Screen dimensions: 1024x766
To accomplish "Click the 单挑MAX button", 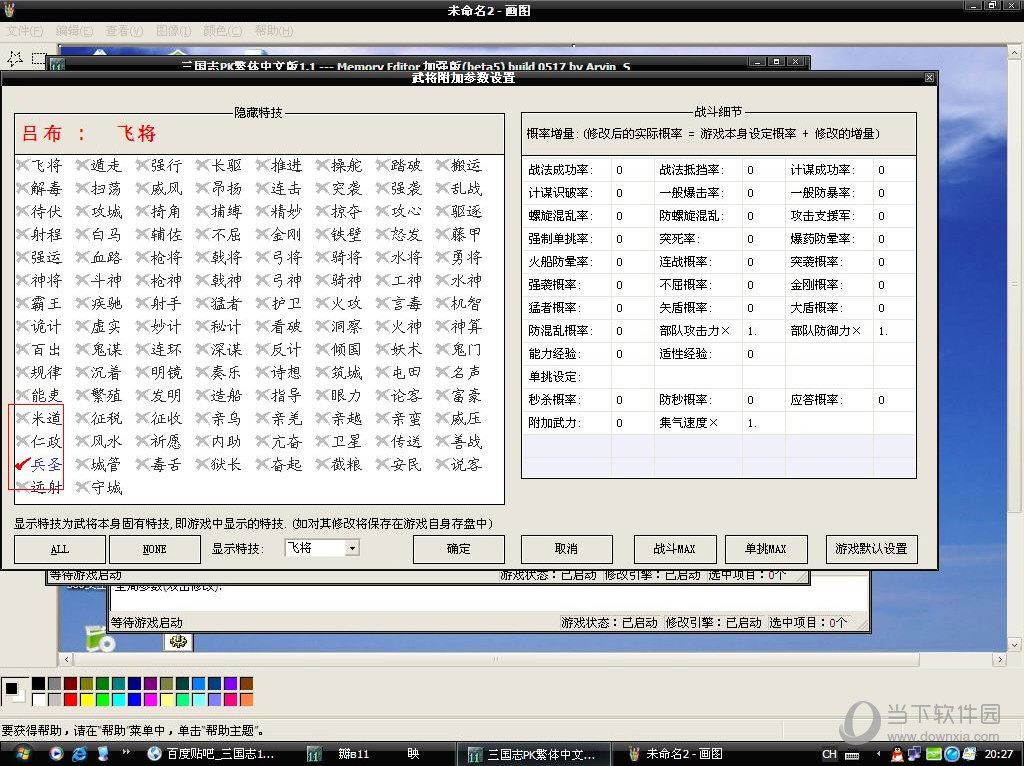I will coord(766,549).
